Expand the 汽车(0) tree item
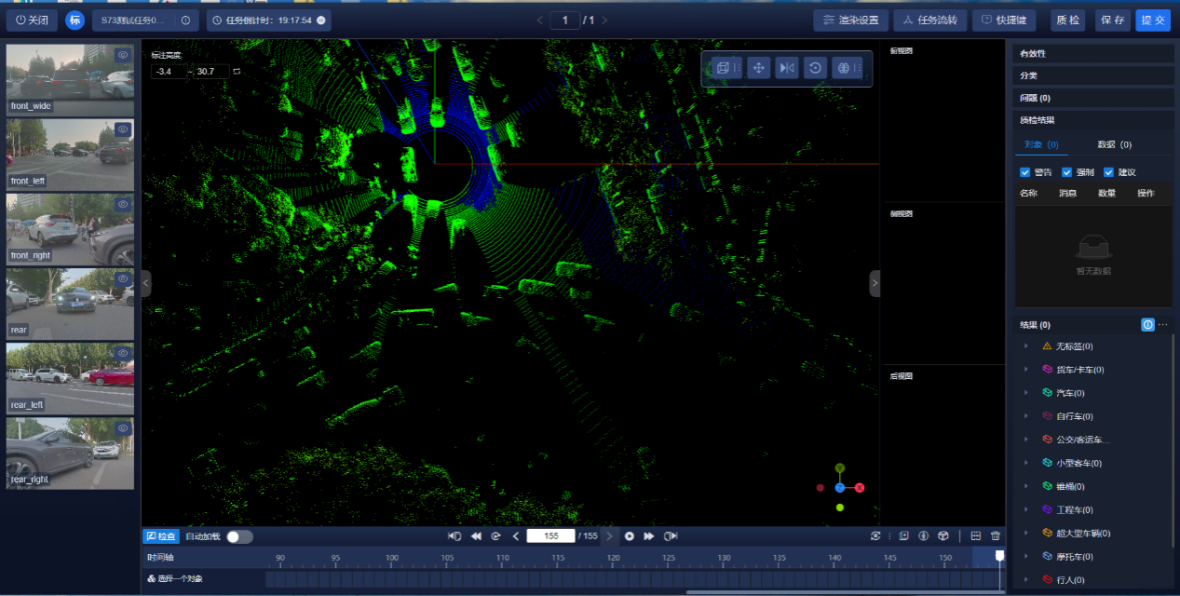Screen dimensions: 1180x596 [x=1026, y=393]
